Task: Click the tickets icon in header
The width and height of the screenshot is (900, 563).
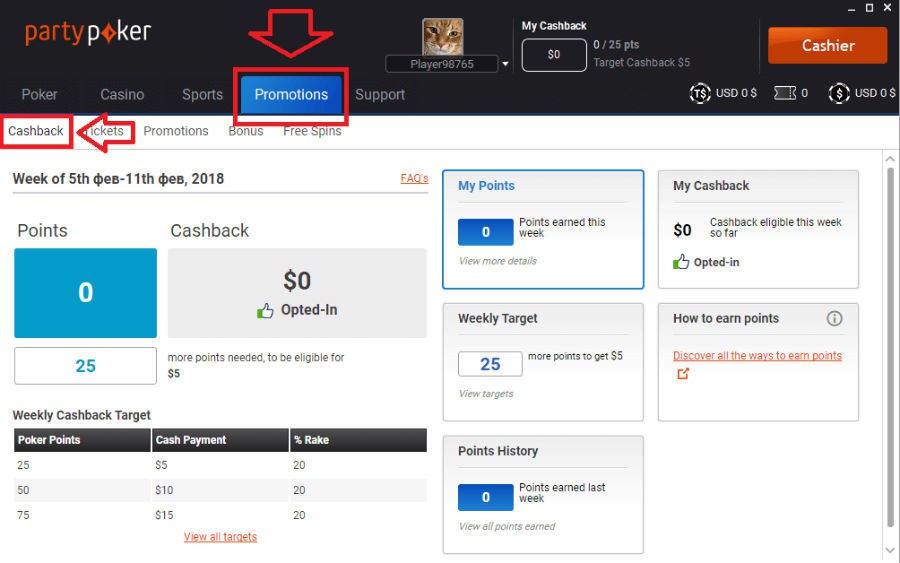Action: coord(785,93)
